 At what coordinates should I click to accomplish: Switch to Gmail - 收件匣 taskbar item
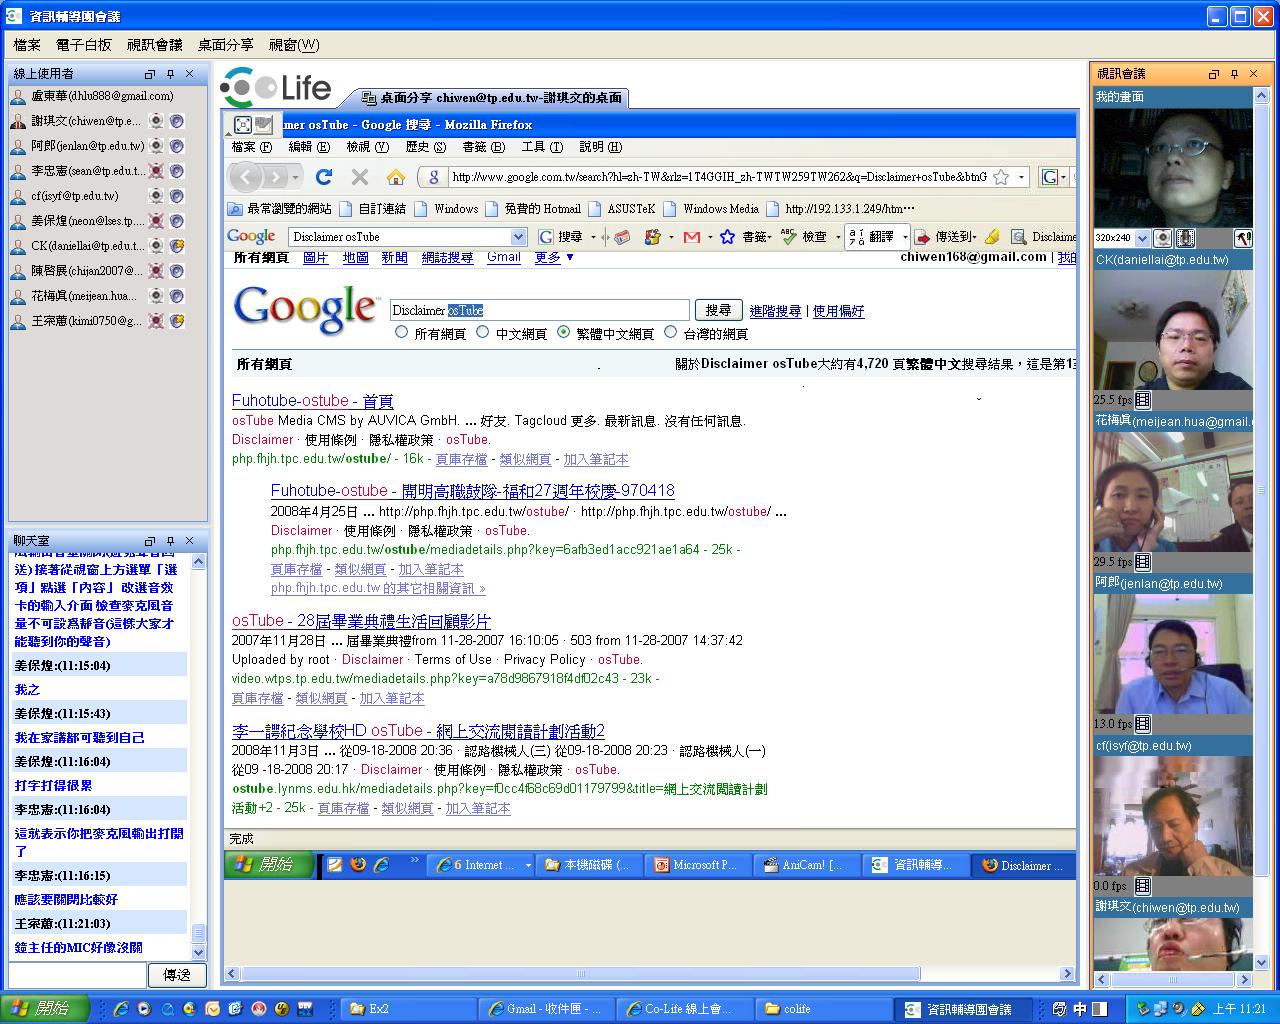pyautogui.click(x=545, y=1009)
